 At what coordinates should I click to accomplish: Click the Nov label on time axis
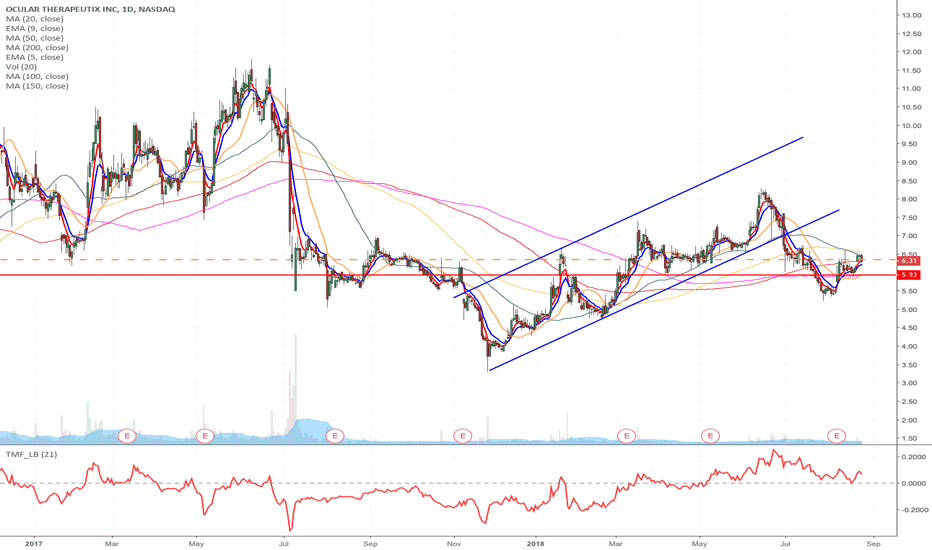[454, 543]
